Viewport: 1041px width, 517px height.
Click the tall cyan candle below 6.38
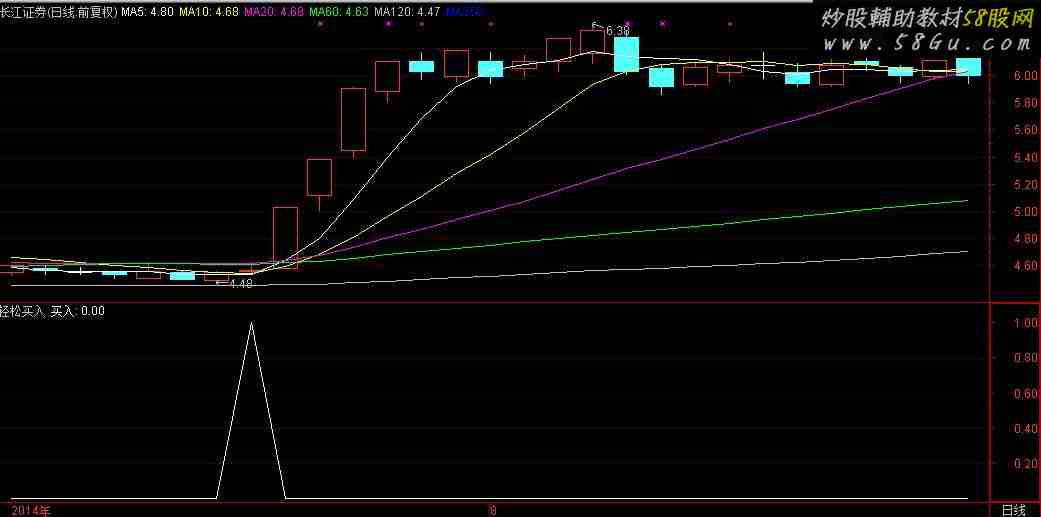[626, 54]
